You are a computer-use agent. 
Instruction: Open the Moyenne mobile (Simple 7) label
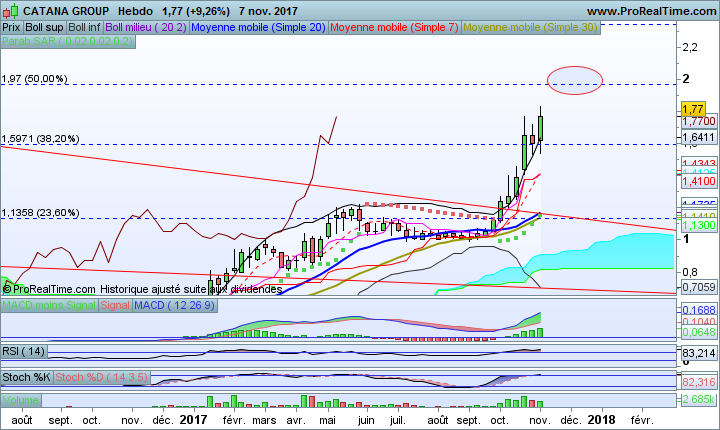[x=394, y=28]
